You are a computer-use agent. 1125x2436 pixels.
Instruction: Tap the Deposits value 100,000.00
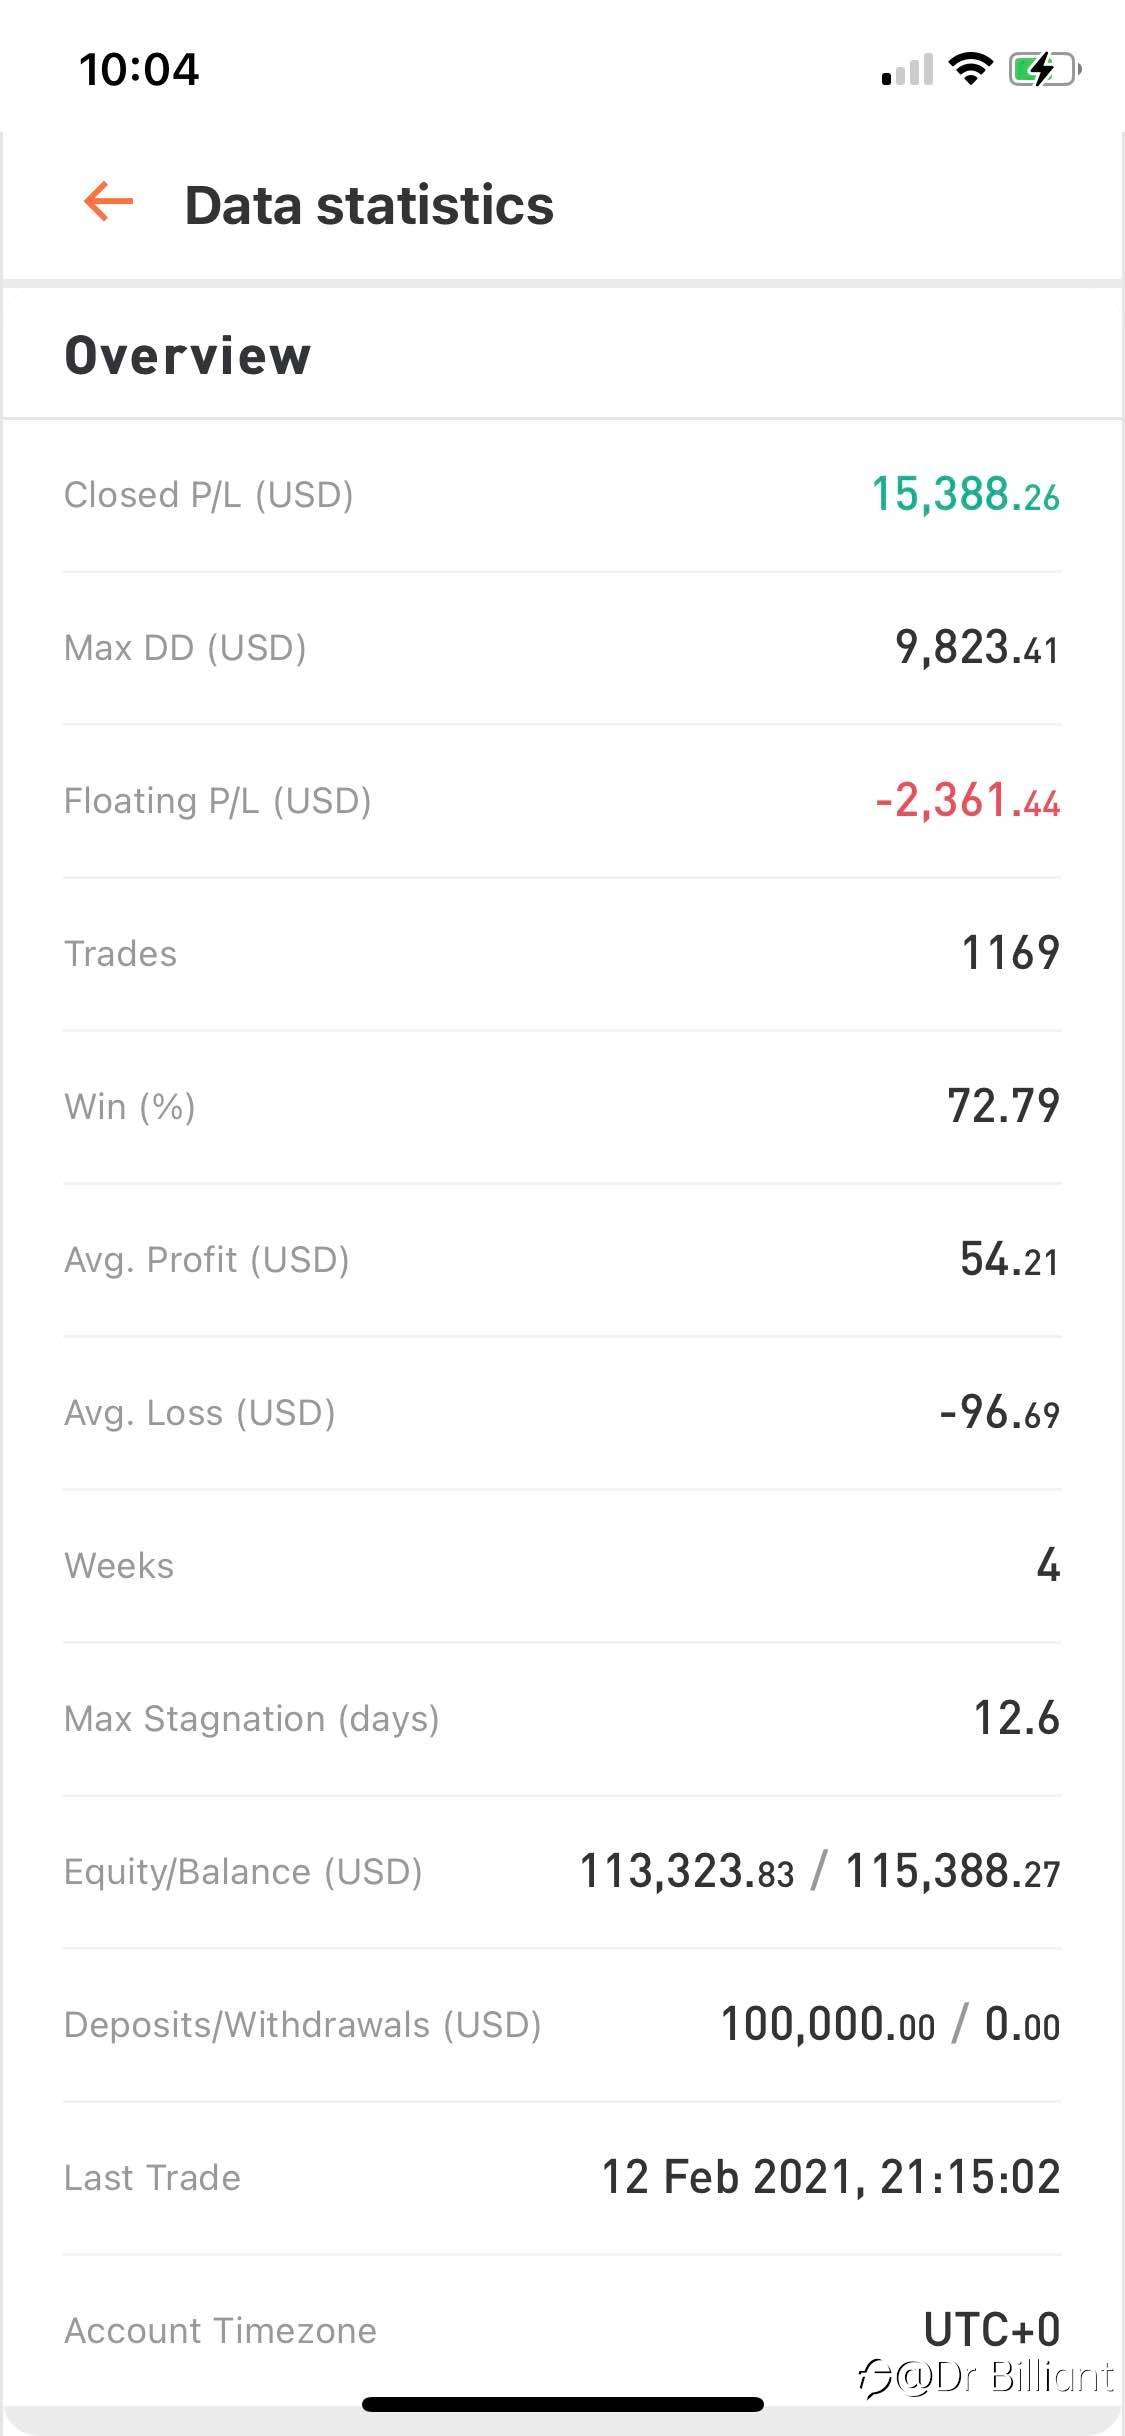pos(828,2025)
